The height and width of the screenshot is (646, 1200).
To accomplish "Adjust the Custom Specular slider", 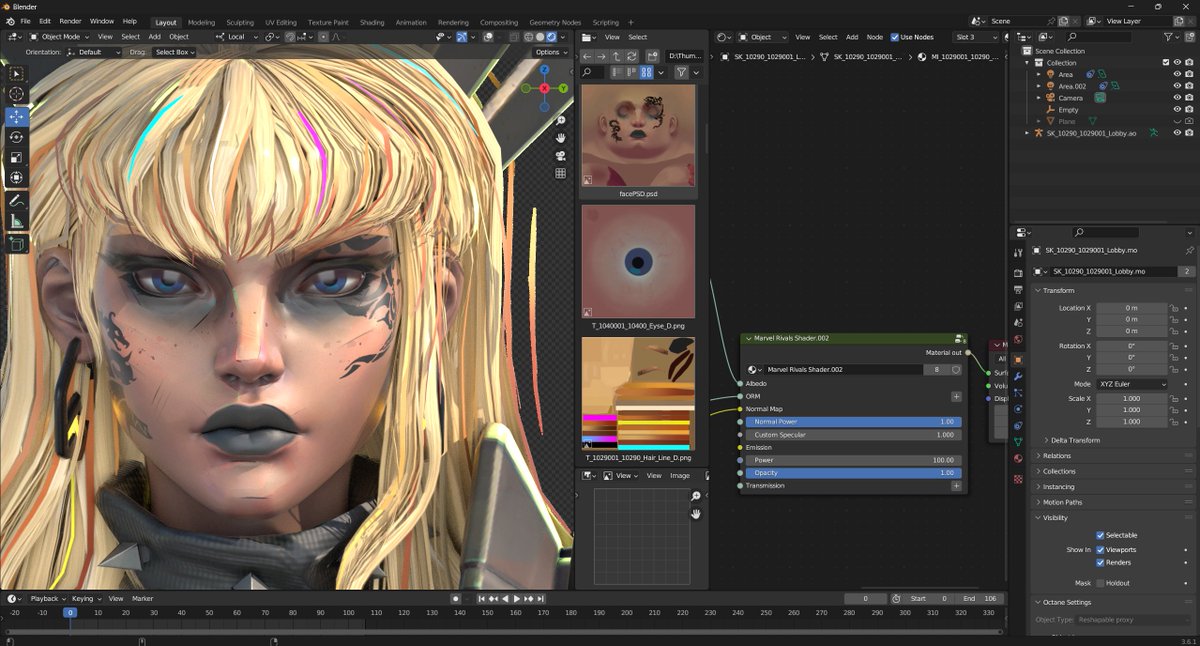I will click(x=854, y=435).
